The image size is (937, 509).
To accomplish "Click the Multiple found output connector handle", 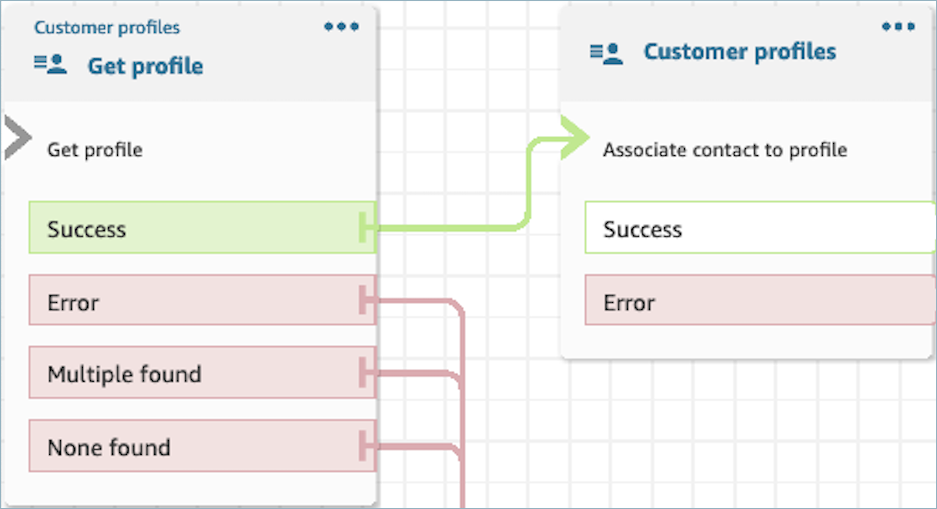I will 368,373.
